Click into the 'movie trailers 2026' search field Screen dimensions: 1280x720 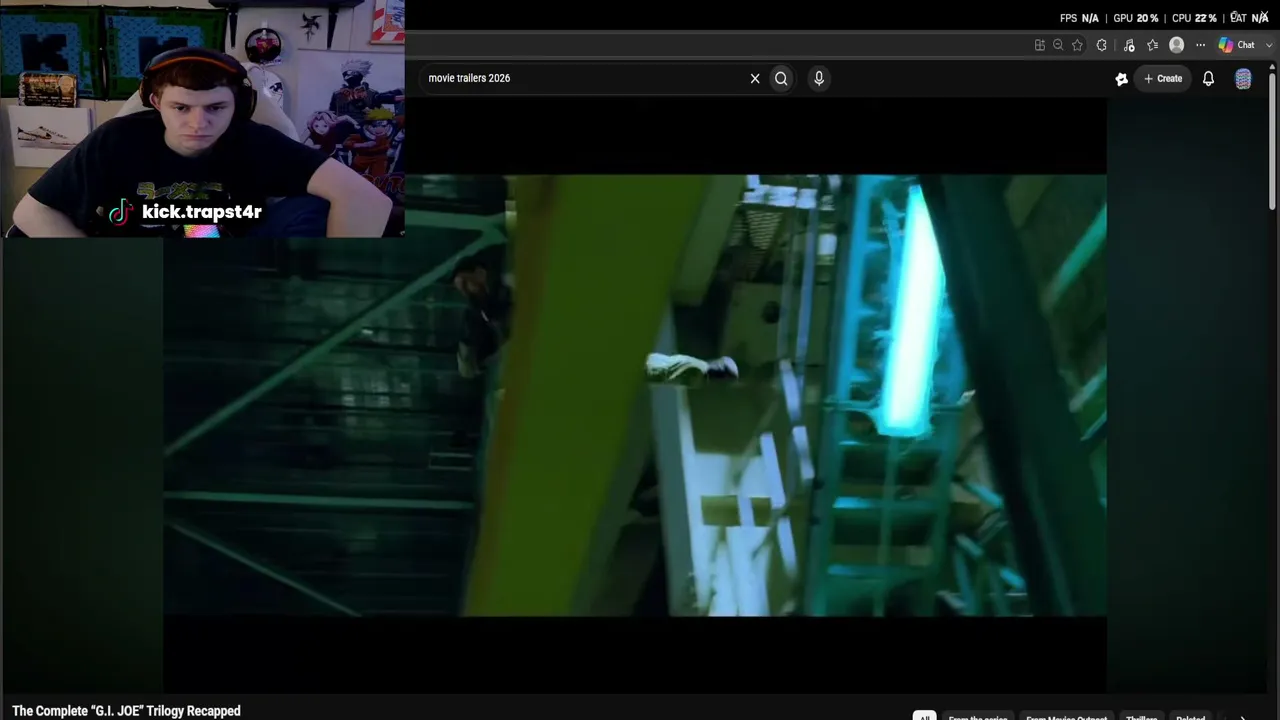tap(584, 78)
